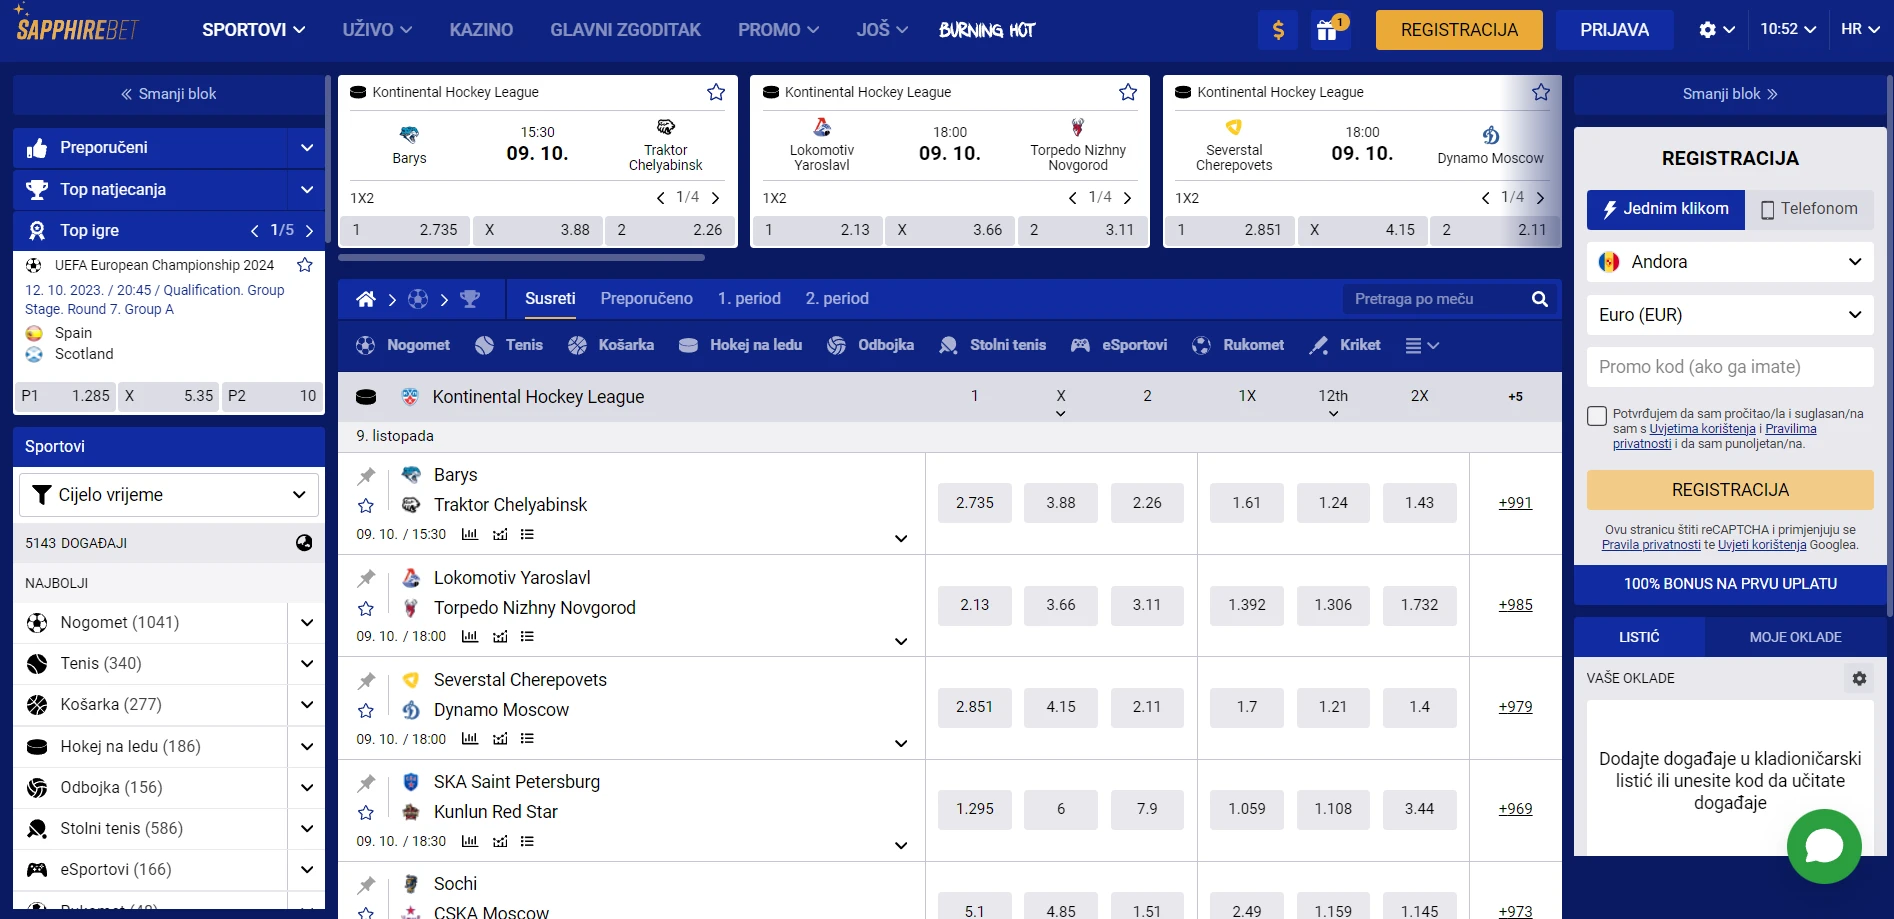This screenshot has width=1894, height=919.
Task: Click the top cards horizontal scrollbar
Action: tap(521, 258)
